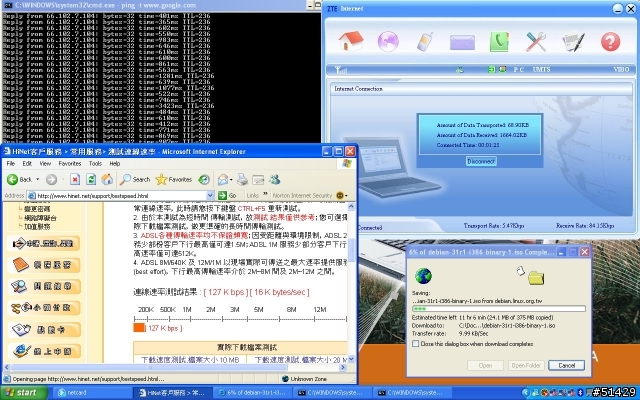Switch to the debian download taskbar button
The image size is (640, 400).
pos(252,393)
